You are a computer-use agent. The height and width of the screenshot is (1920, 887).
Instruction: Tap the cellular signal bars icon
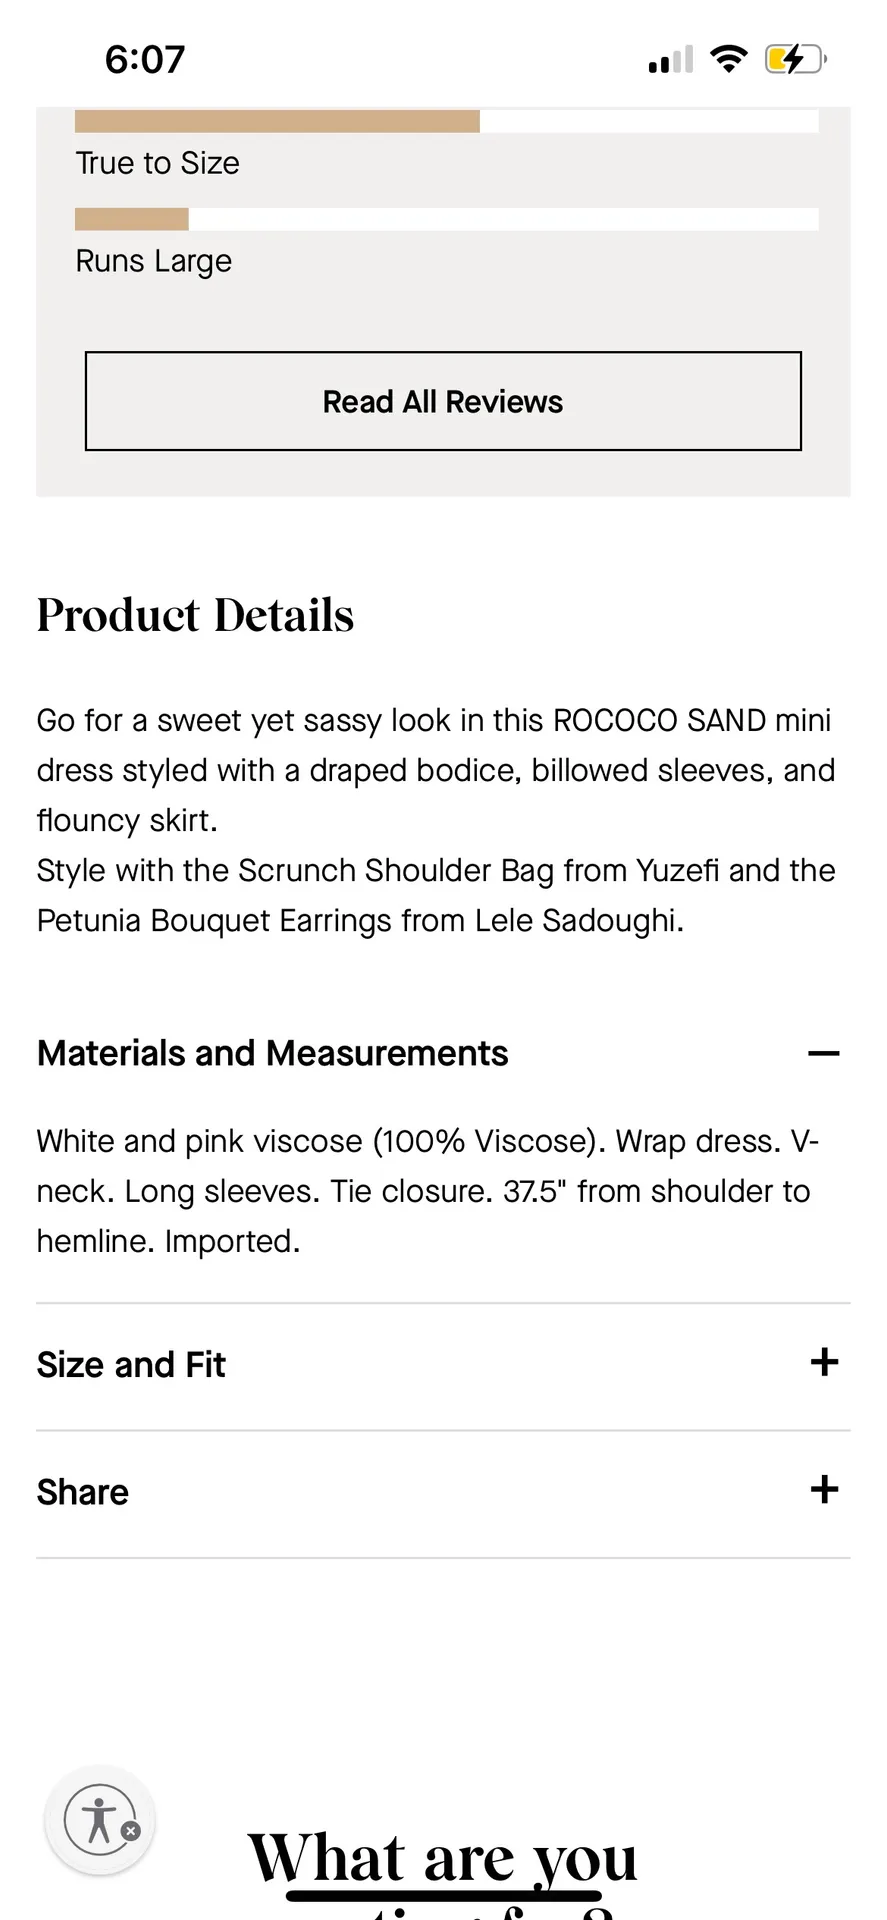pos(670,60)
